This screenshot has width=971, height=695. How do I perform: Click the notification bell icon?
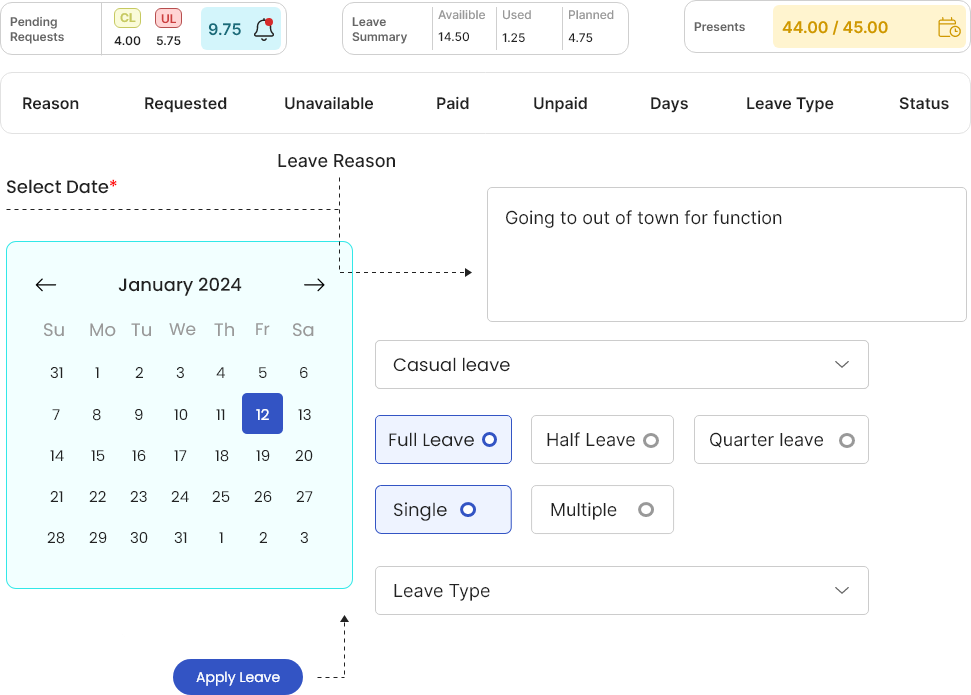(264, 29)
